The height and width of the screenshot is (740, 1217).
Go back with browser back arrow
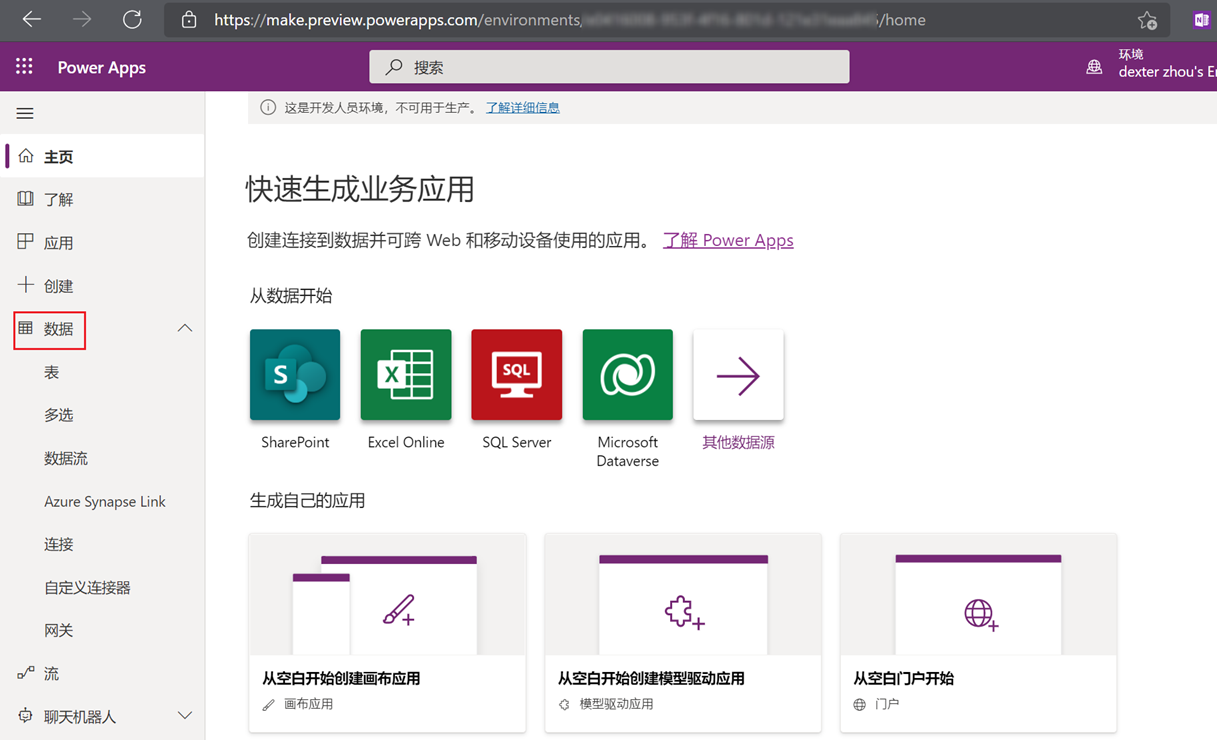point(31,19)
